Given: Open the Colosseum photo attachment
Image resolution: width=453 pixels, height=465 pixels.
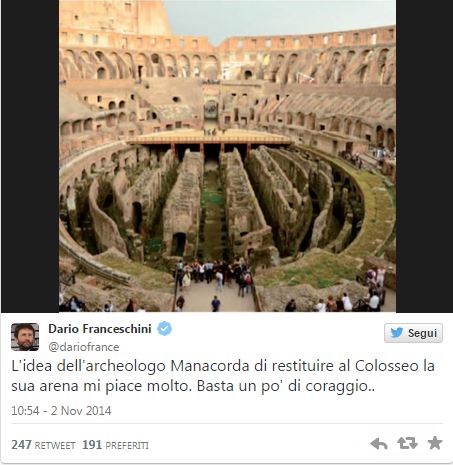Looking at the screenshot, I should coord(227,156).
